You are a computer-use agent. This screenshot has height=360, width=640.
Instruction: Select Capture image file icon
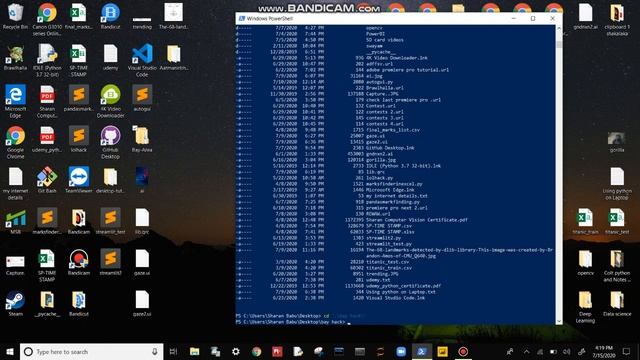click(15, 264)
